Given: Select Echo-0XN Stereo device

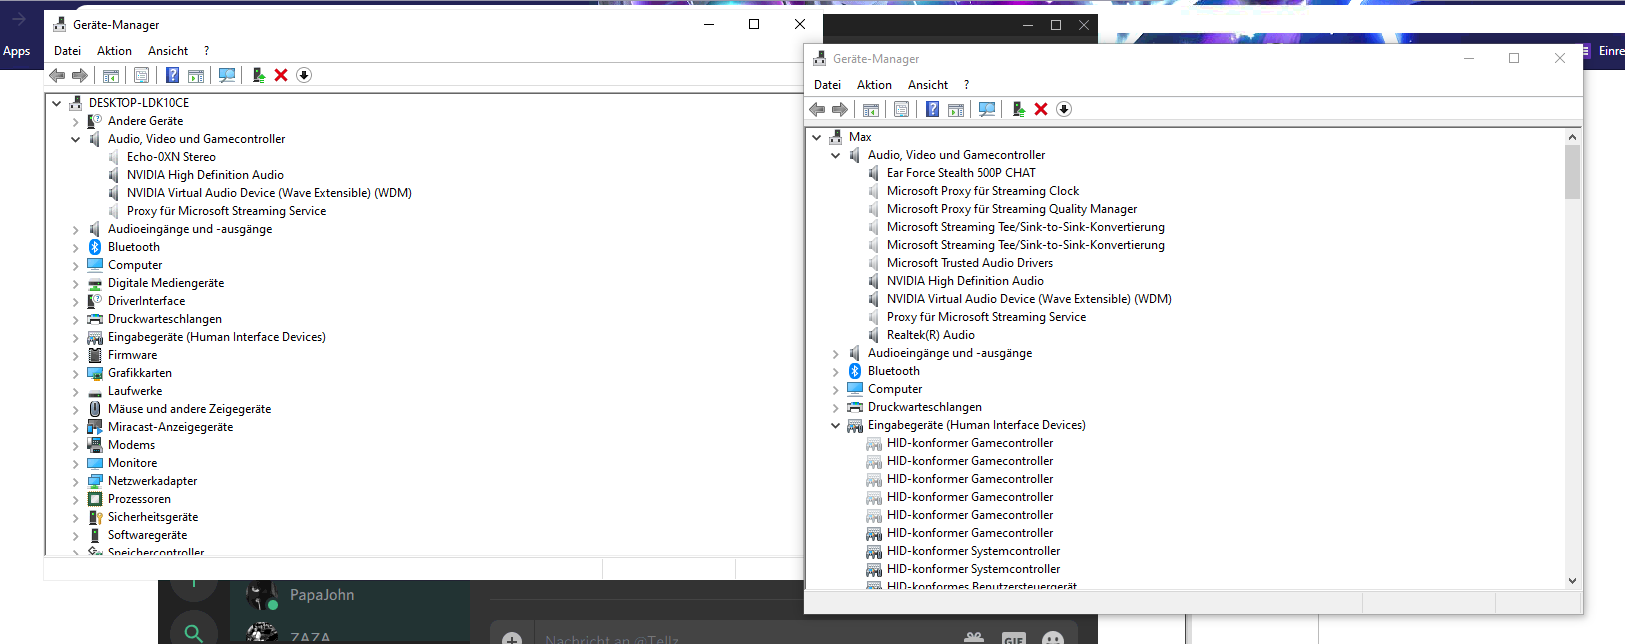Looking at the screenshot, I should click(x=171, y=157).
